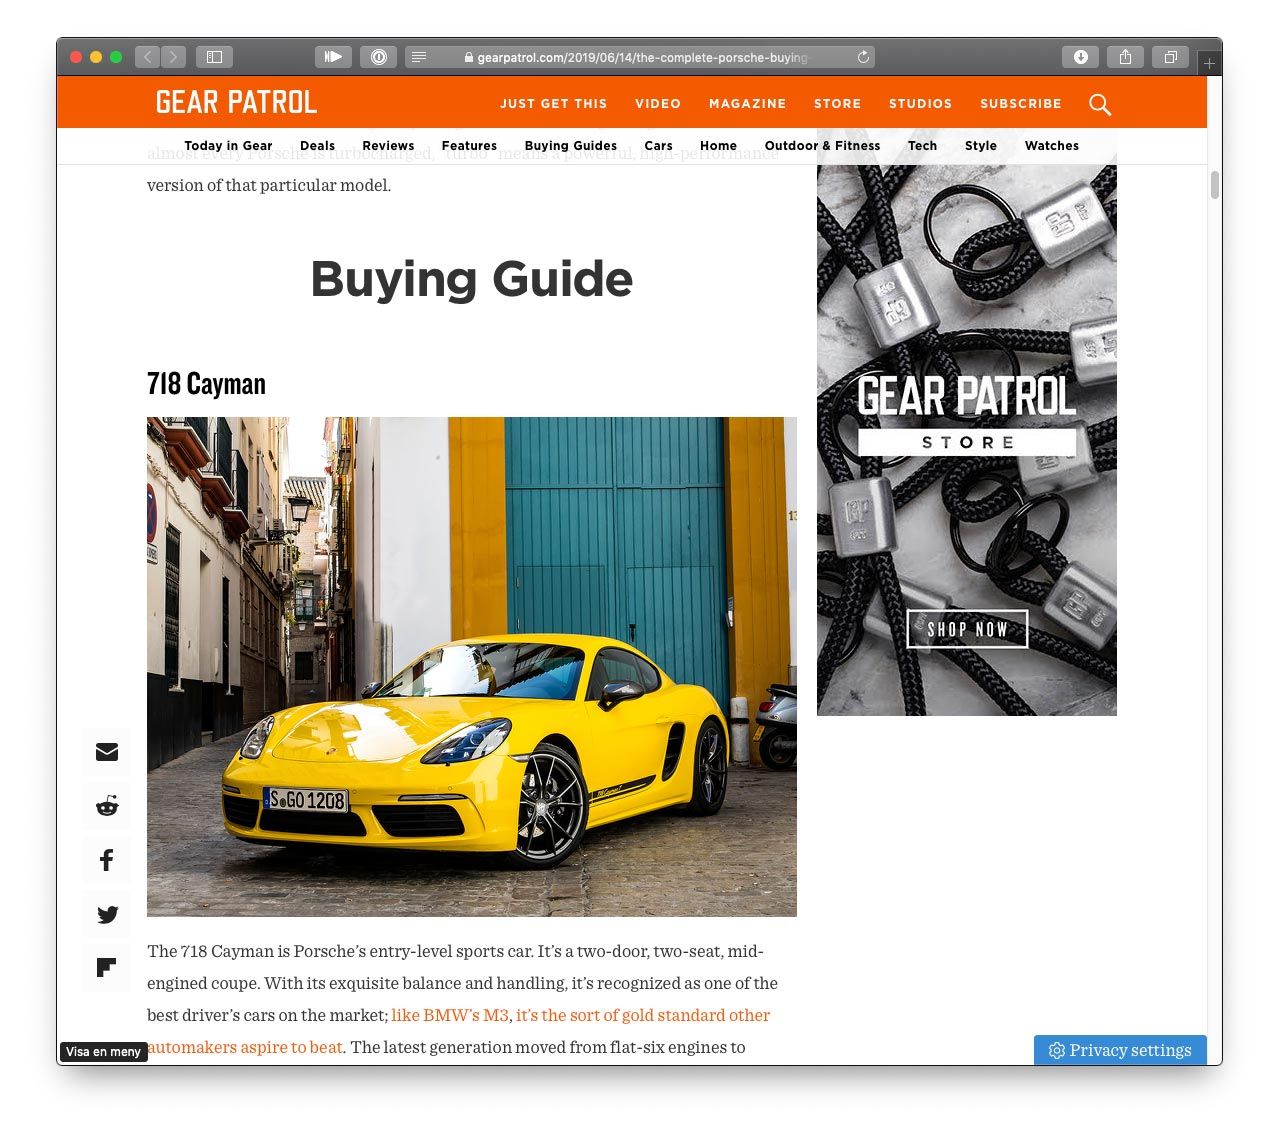Share article on Reddit
Image resolution: width=1280 pixels, height=1139 pixels.
pyautogui.click(x=107, y=806)
